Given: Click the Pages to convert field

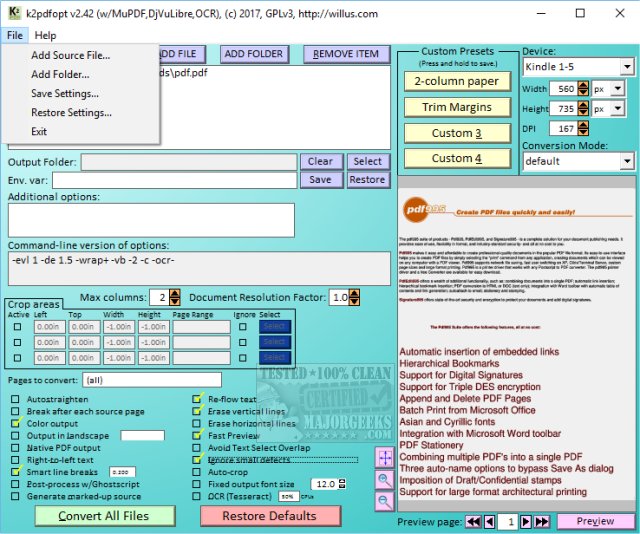Looking at the screenshot, I should pos(152,380).
